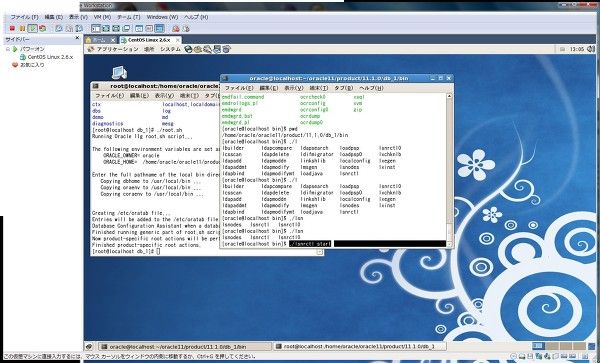The height and width of the screenshot is (363, 600).
Task: Click the red capture toolbar icon
Action: click(x=176, y=28)
